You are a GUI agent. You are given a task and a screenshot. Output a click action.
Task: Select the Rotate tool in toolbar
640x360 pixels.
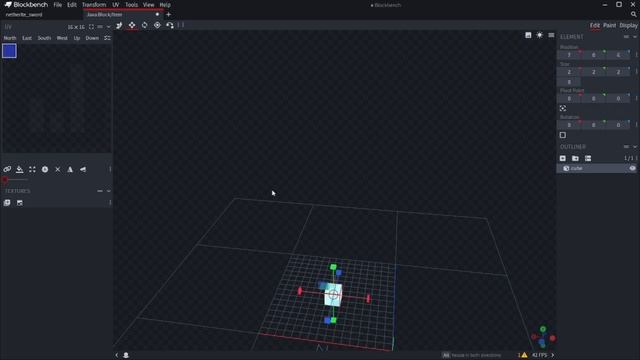(144, 25)
